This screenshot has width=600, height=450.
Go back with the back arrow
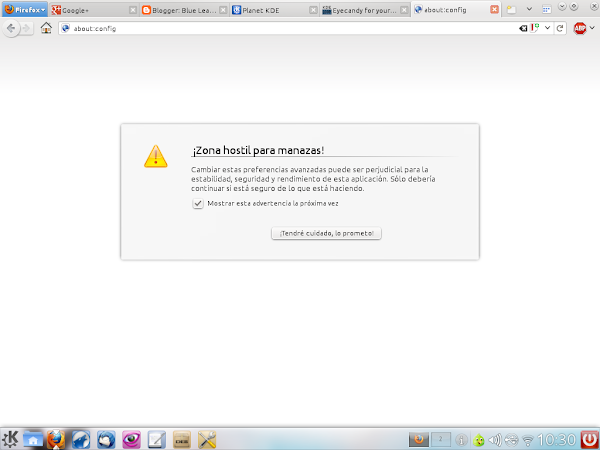[11, 28]
